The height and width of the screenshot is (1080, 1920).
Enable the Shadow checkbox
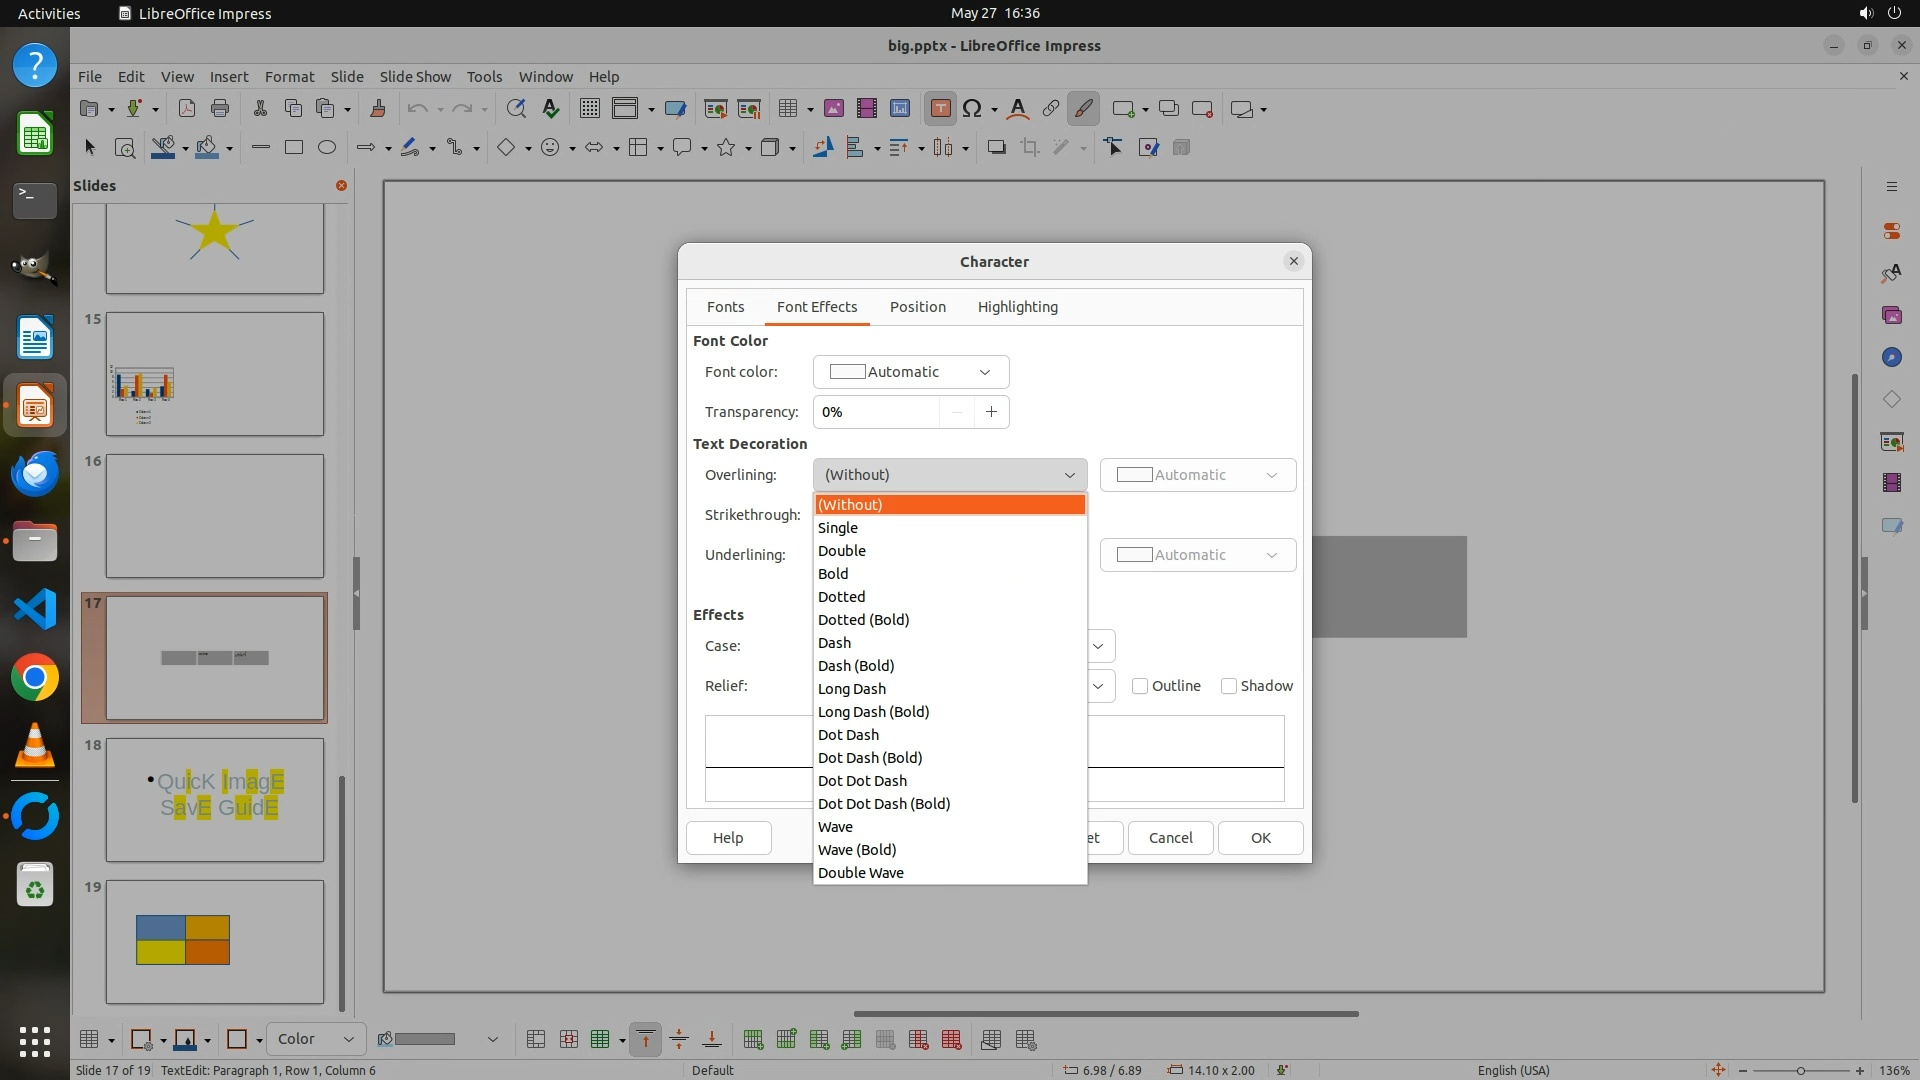click(1229, 686)
